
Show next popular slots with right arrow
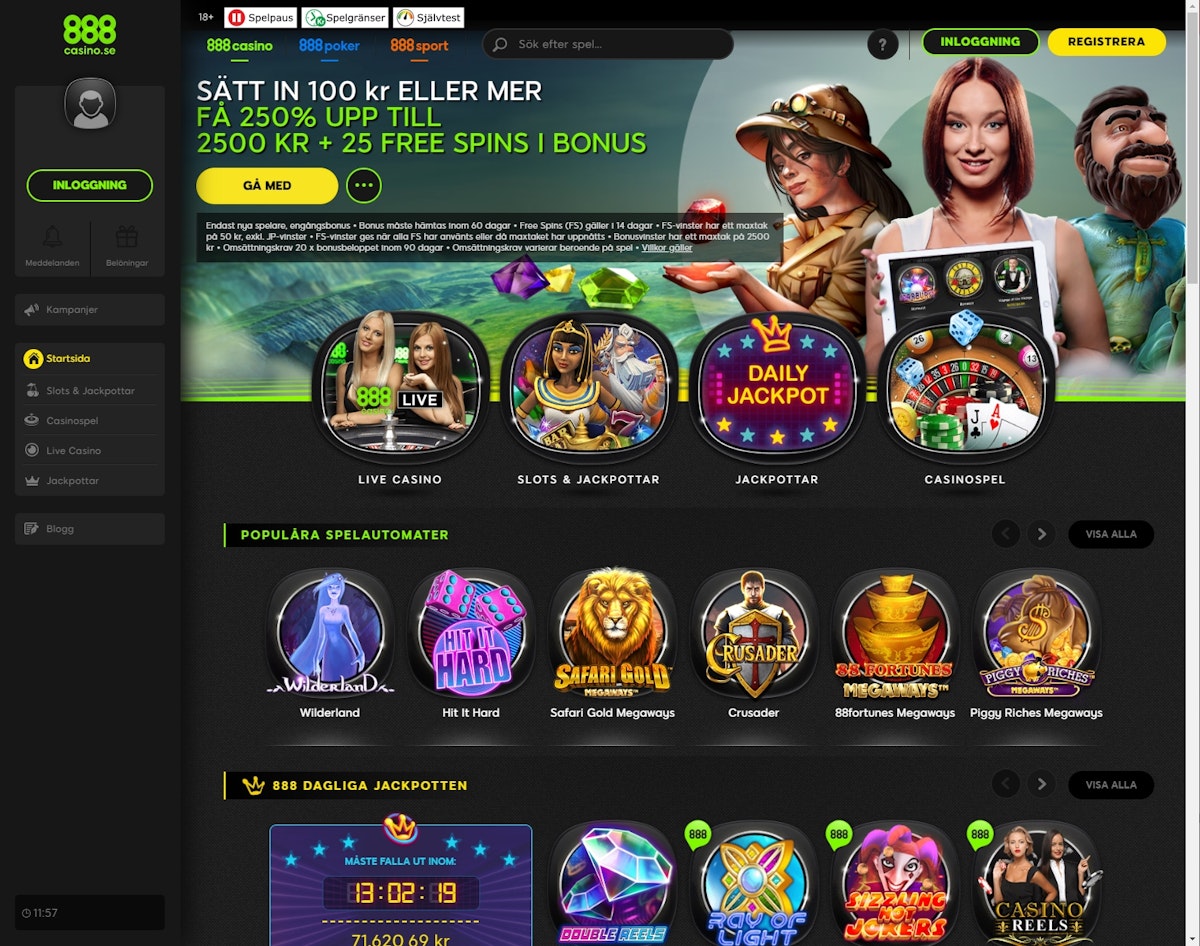(1041, 534)
